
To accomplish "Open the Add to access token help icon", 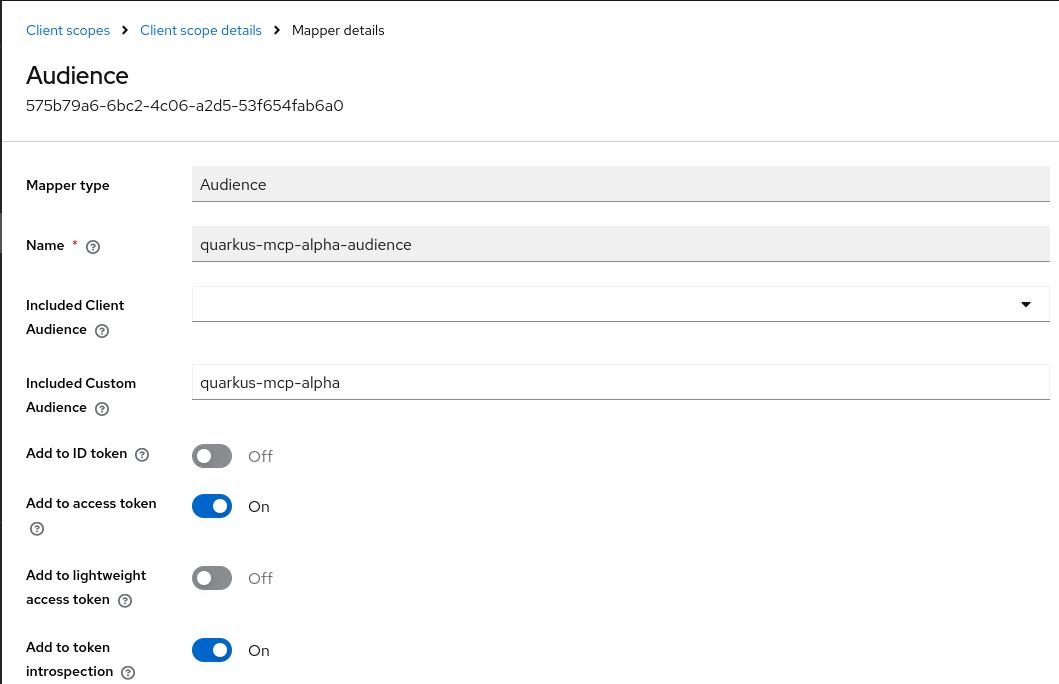I will tap(37, 528).
